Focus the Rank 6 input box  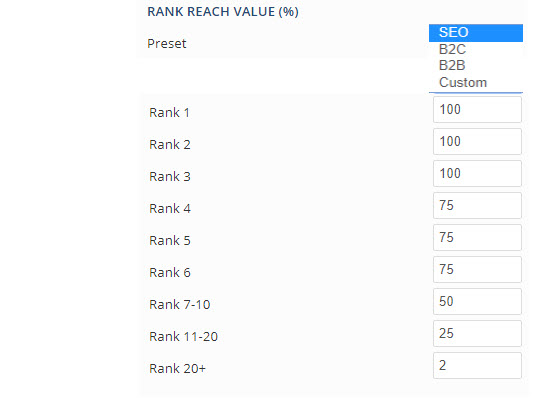[477, 270]
